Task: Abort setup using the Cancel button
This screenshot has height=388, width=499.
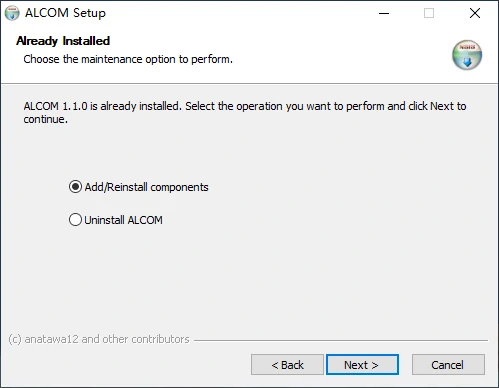Action: (448, 365)
